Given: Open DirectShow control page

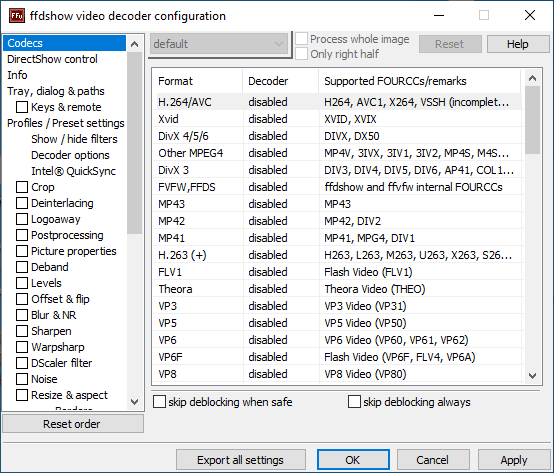Looking at the screenshot, I should [52, 59].
